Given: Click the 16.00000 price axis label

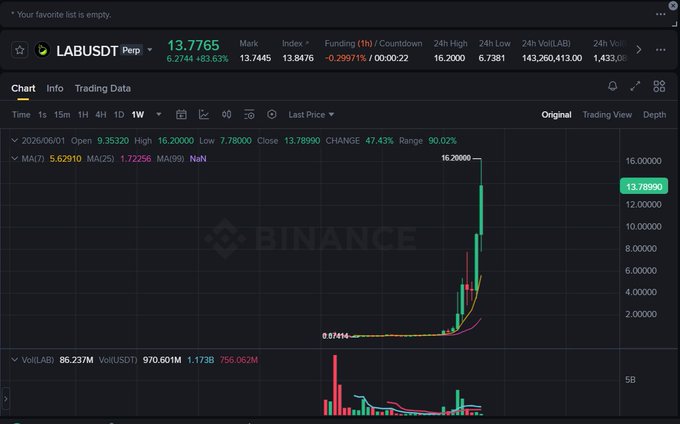Looking at the screenshot, I should (643, 161).
